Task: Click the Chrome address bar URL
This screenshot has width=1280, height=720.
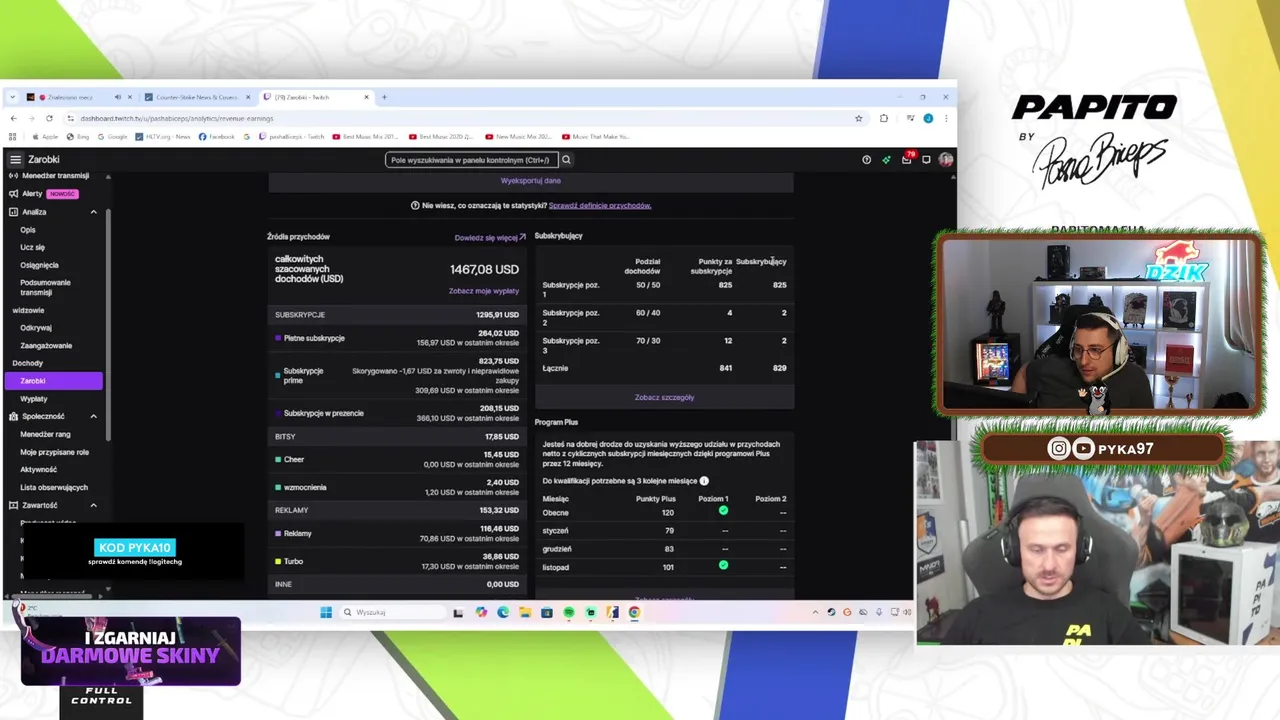Action: point(177,118)
